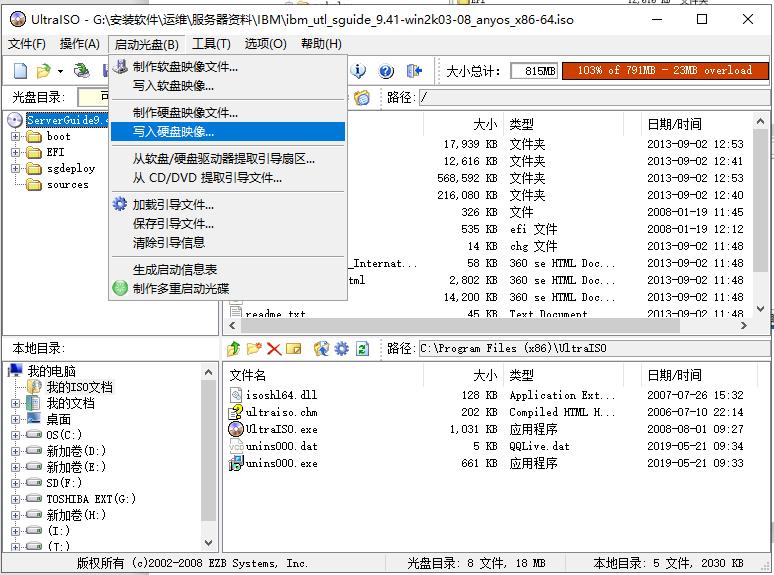The width and height of the screenshot is (774, 575).
Task: Click the Rename icon in local toolbar
Action: [x=294, y=348]
